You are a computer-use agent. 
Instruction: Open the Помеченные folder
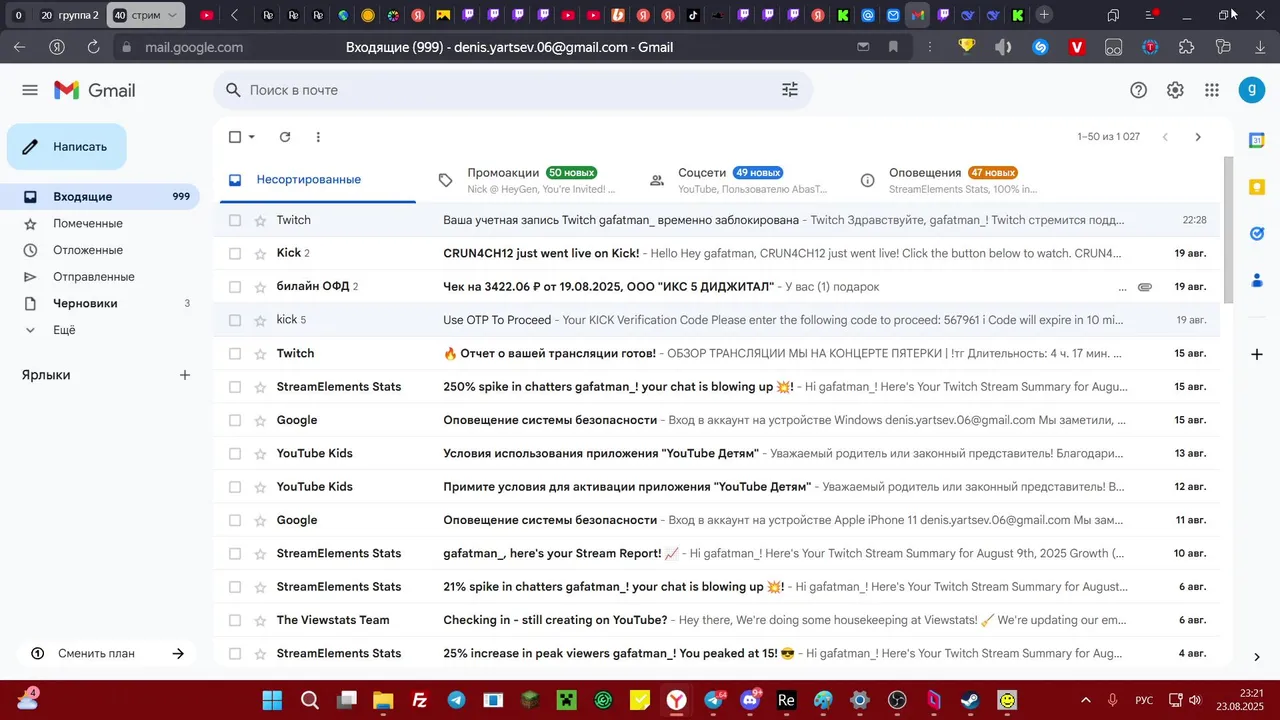[100, 223]
